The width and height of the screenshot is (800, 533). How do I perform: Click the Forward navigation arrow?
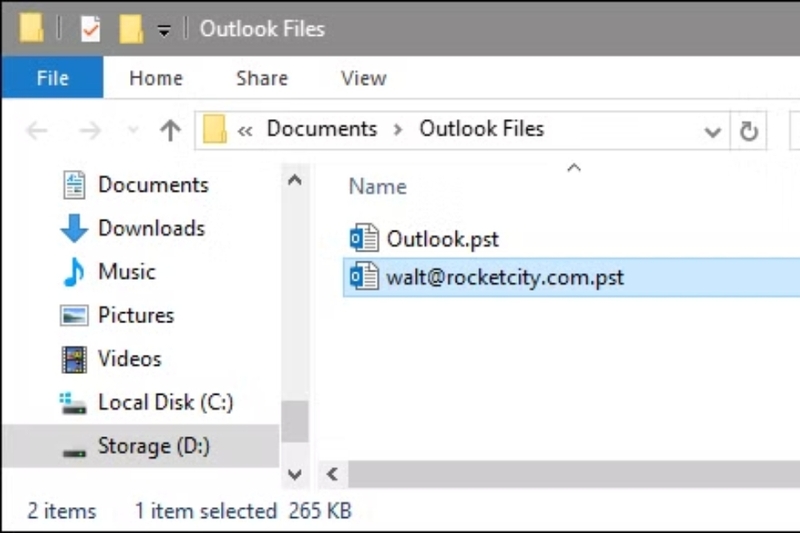(90, 130)
